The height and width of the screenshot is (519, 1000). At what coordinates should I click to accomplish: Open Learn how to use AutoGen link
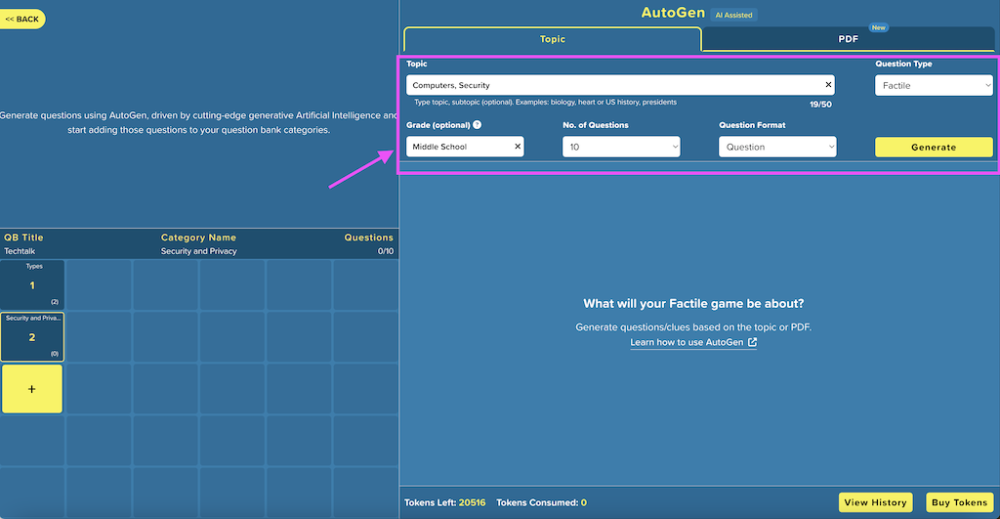coord(687,342)
